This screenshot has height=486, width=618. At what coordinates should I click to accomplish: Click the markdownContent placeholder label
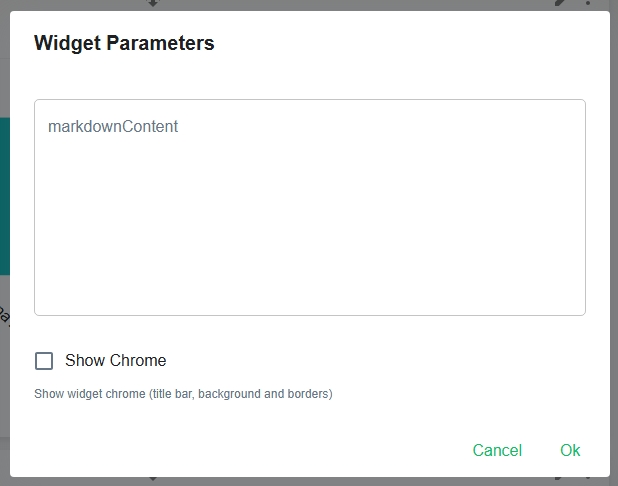[113, 127]
